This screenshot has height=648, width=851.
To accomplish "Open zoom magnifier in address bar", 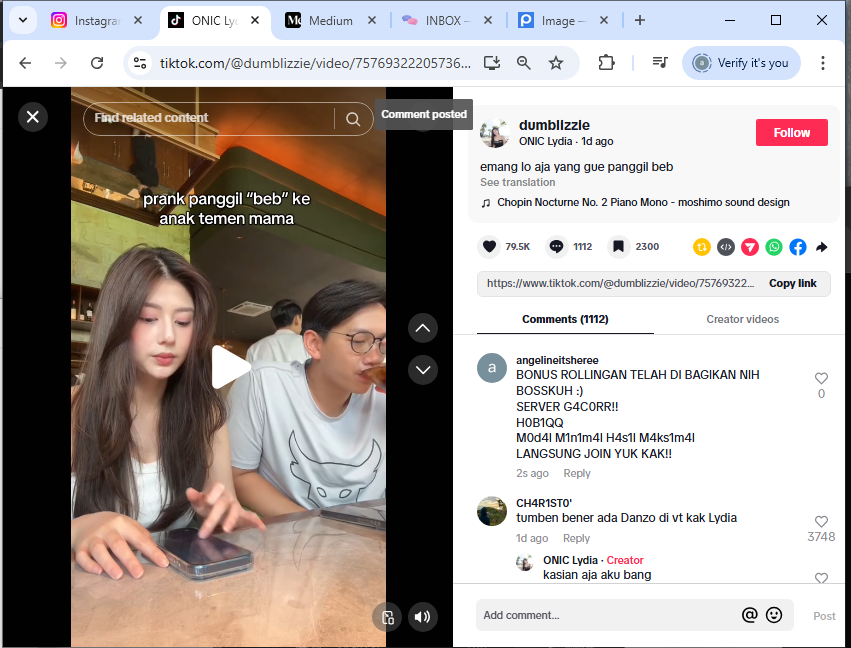I will pyautogui.click(x=524, y=63).
